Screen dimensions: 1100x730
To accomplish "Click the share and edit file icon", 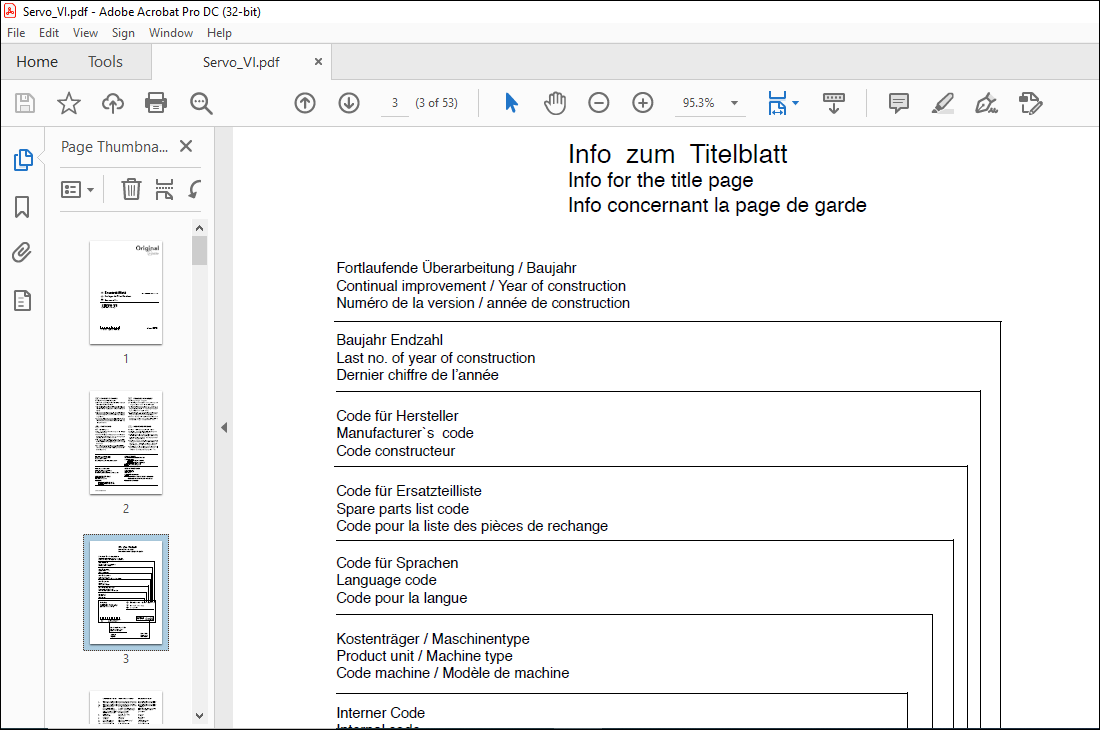I will point(1031,103).
